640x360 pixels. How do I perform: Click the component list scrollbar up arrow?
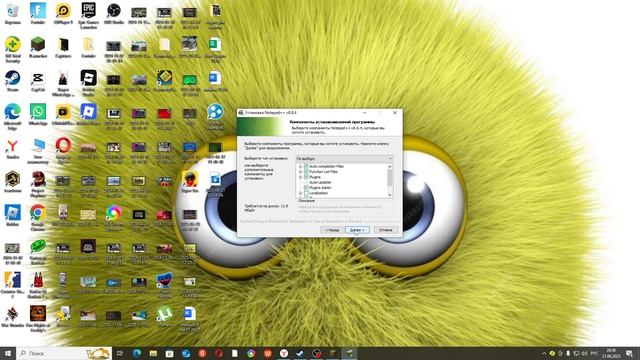pos(390,167)
